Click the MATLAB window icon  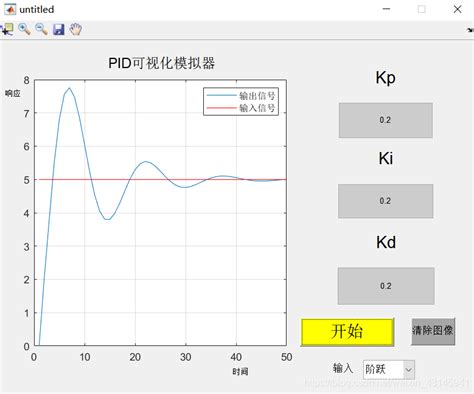(10, 9)
